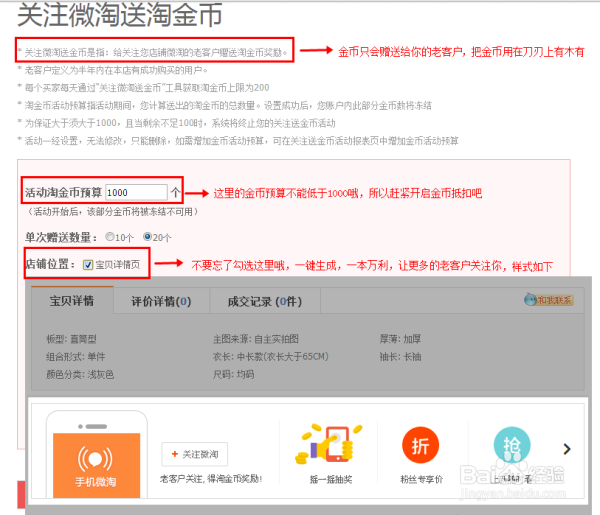Open the 成交记录 (0件) tab
The image size is (600, 515).
point(265,302)
